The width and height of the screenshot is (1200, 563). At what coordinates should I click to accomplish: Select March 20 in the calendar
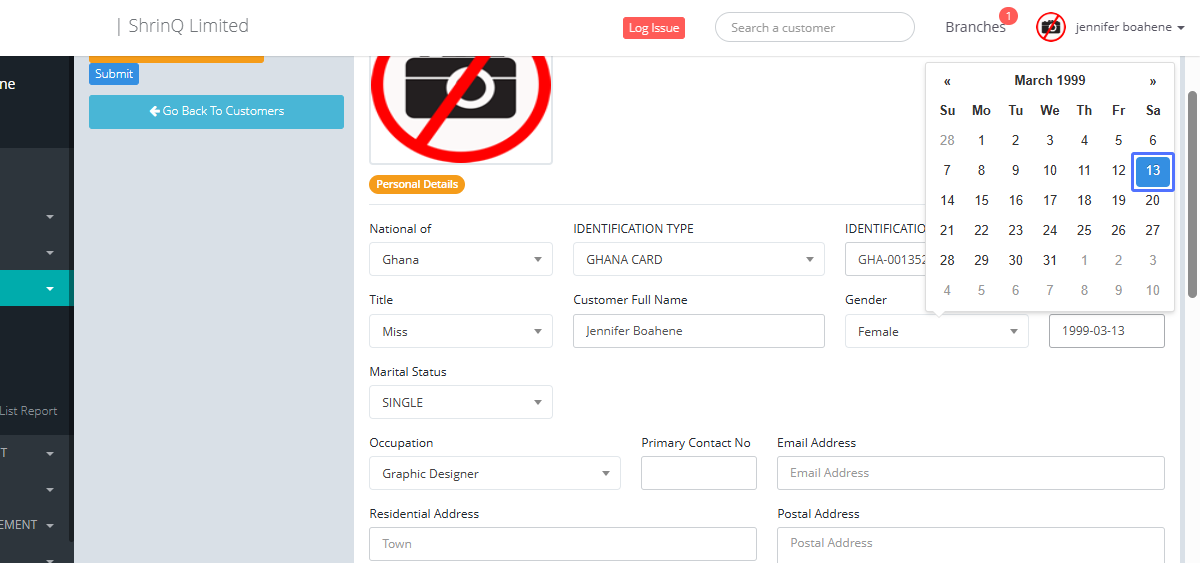[1152, 200]
